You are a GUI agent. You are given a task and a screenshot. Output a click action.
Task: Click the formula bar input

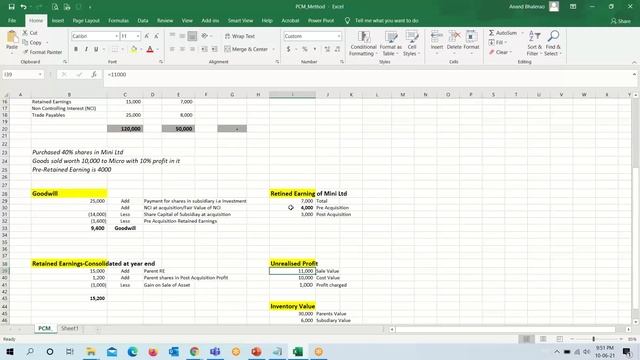coord(367,75)
